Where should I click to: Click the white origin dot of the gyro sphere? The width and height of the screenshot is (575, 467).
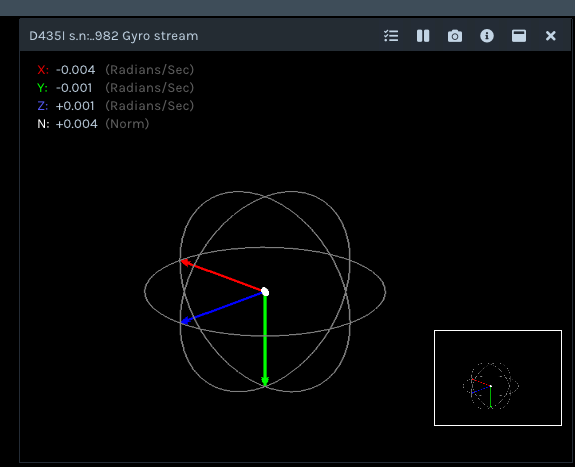coord(265,292)
